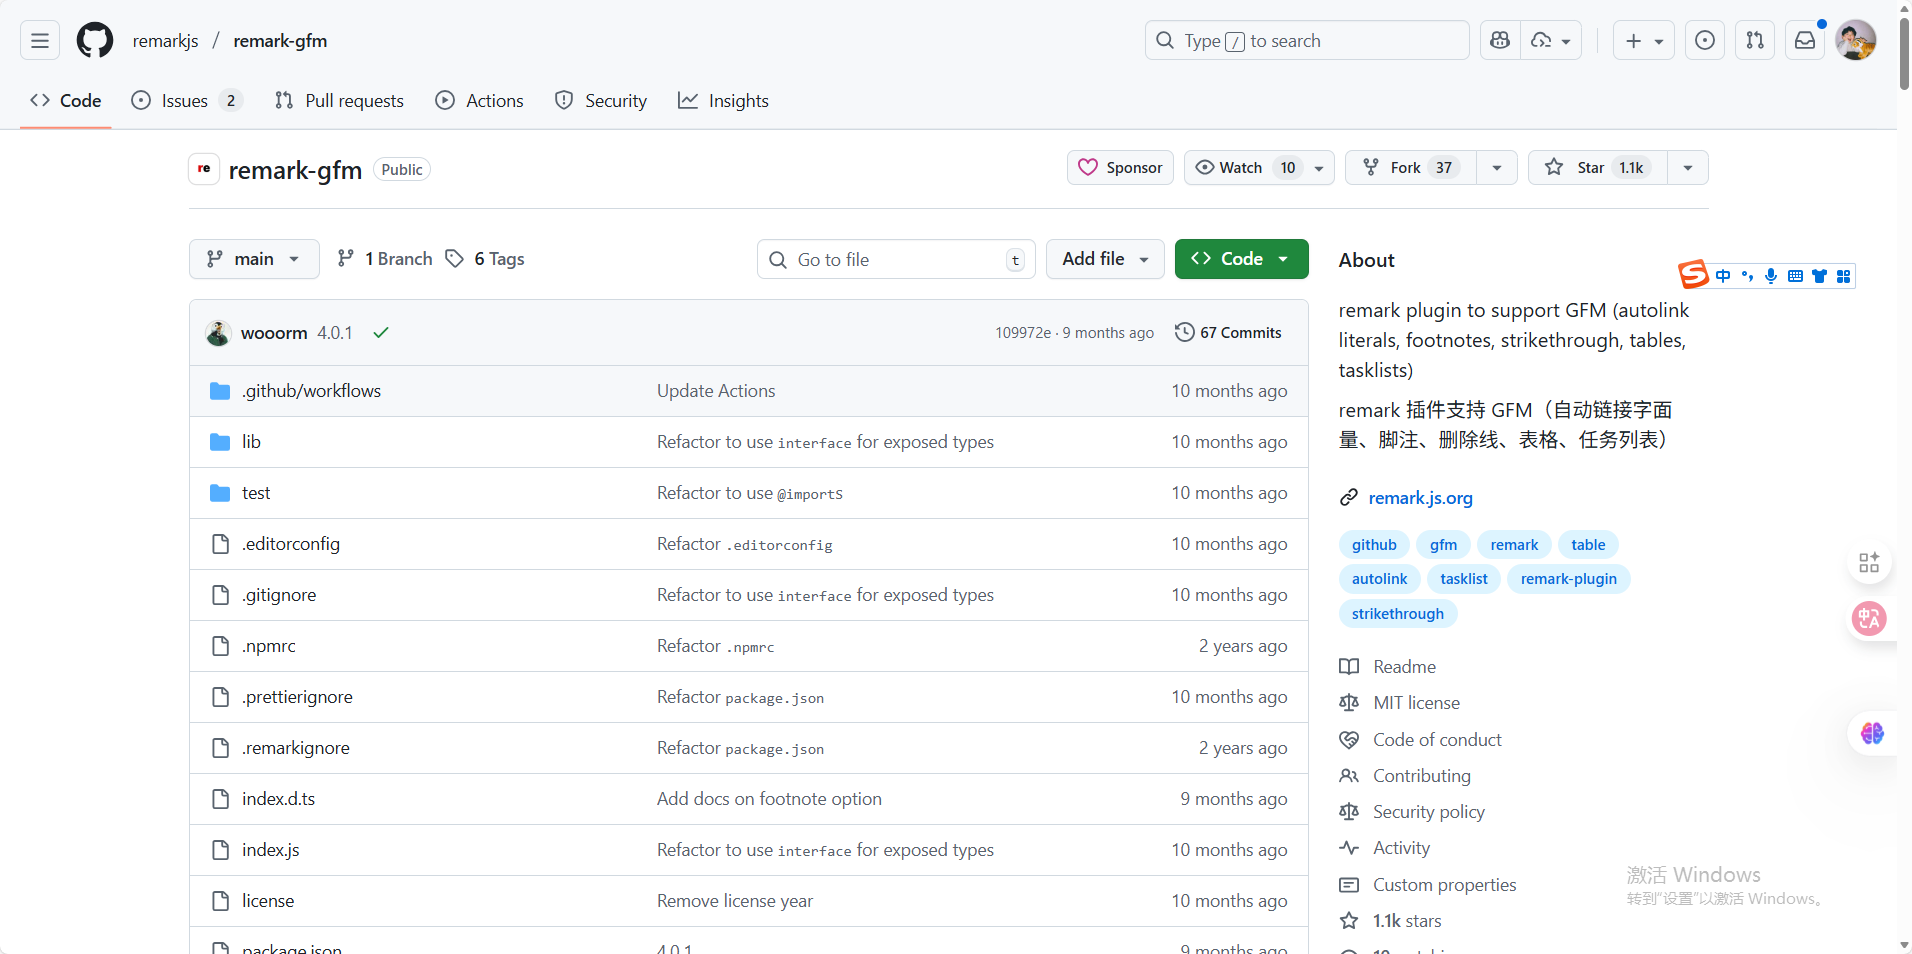This screenshot has width=1912, height=954.
Task: Toggle Star on remark-gfm repository
Action: coord(1598,168)
